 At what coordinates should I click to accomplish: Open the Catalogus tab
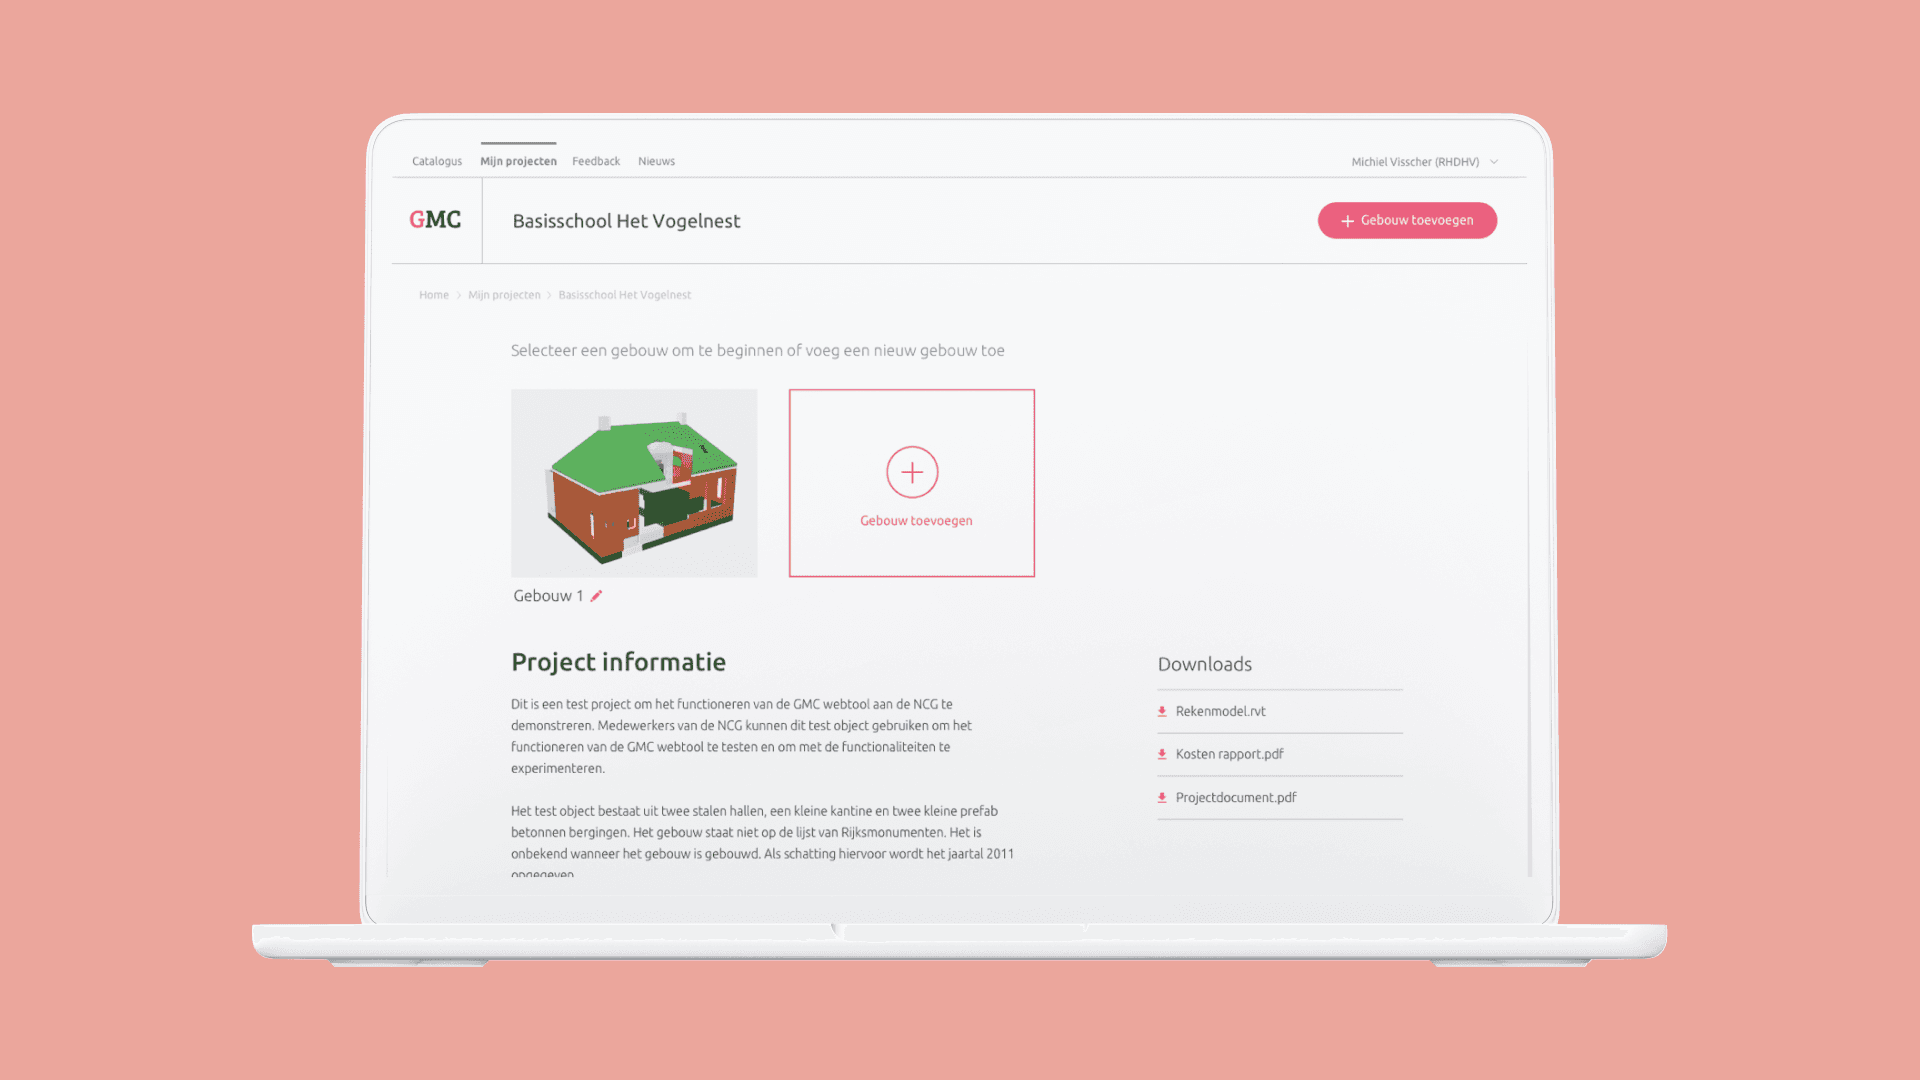tap(437, 161)
